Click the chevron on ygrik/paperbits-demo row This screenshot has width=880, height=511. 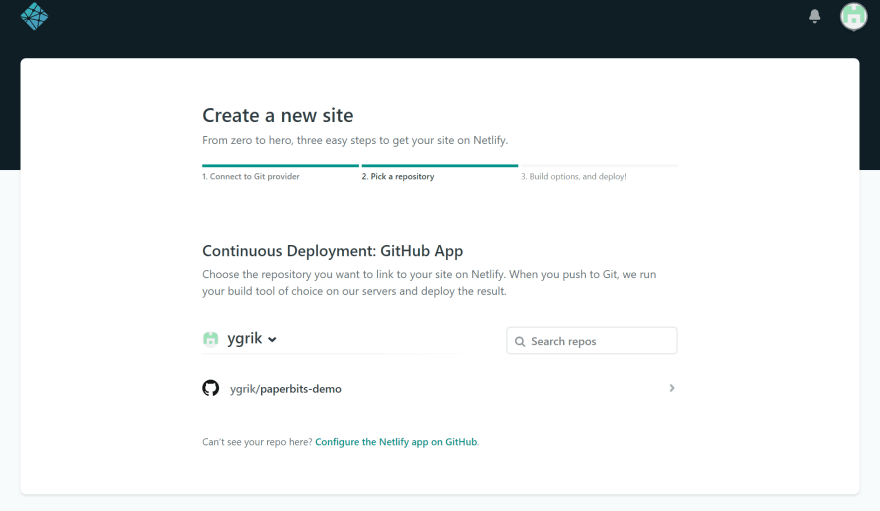pyautogui.click(x=671, y=388)
